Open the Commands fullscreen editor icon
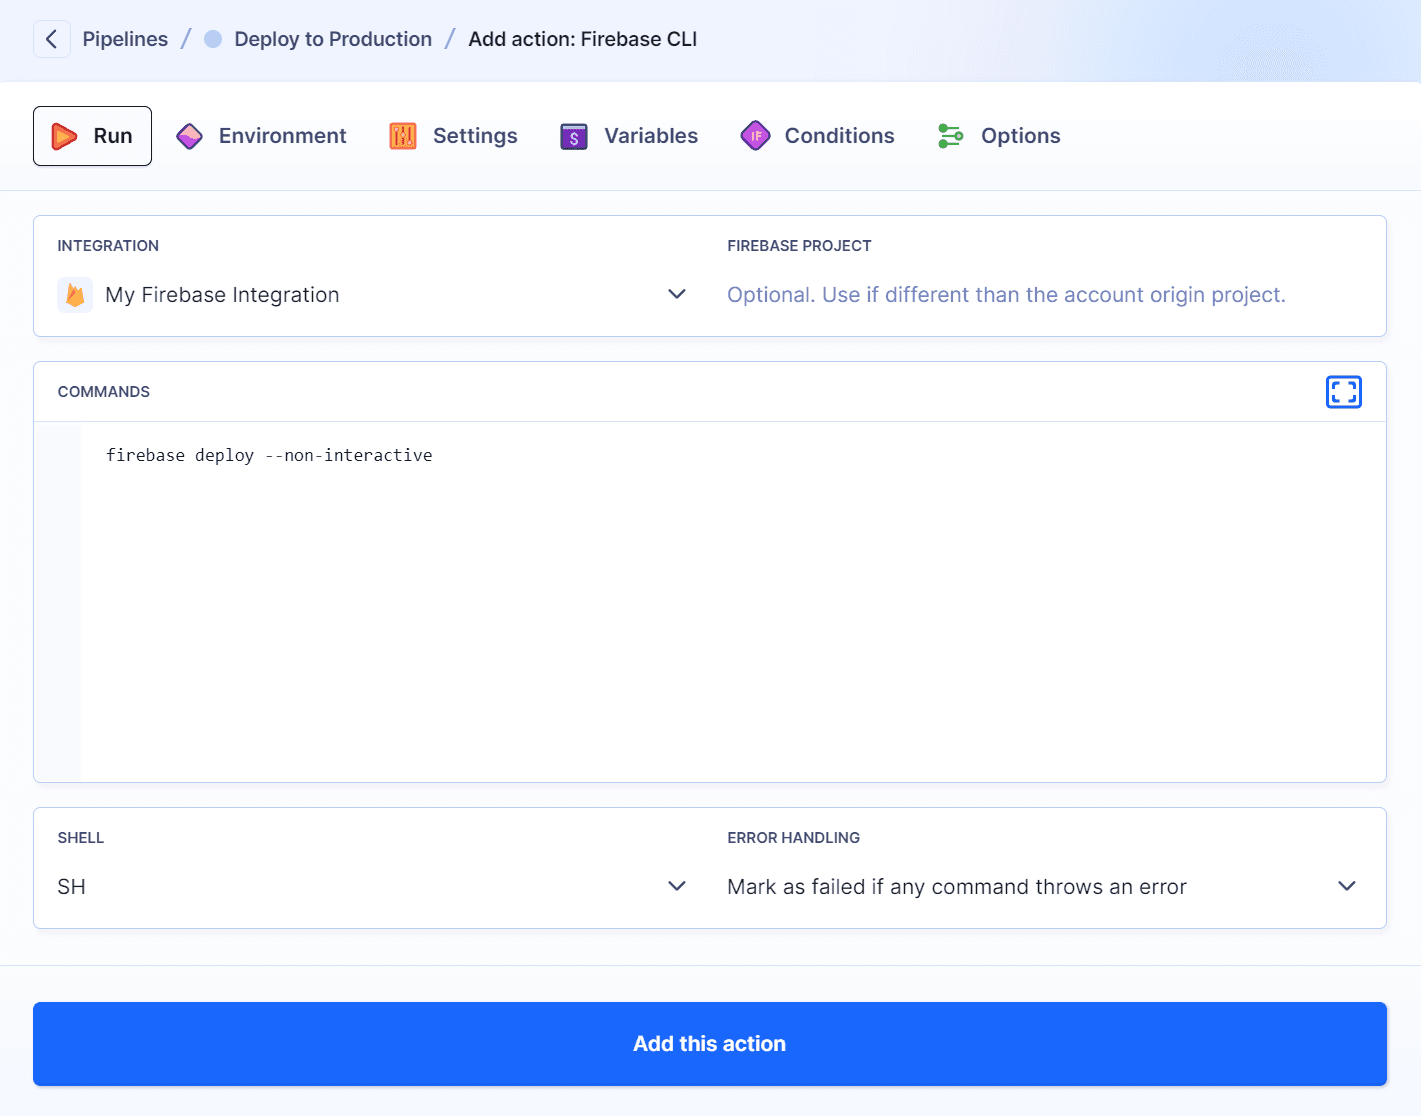 tap(1343, 391)
